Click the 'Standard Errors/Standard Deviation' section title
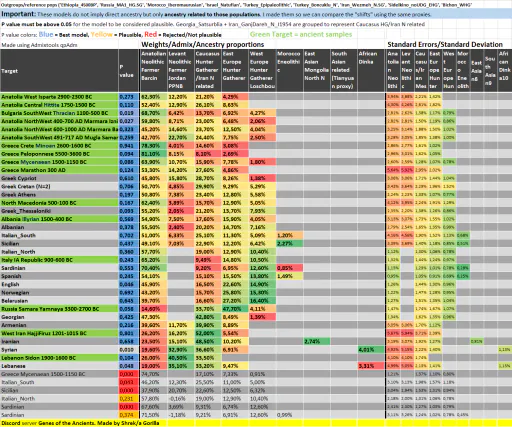The height and width of the screenshot is (427, 512). (x=445, y=44)
